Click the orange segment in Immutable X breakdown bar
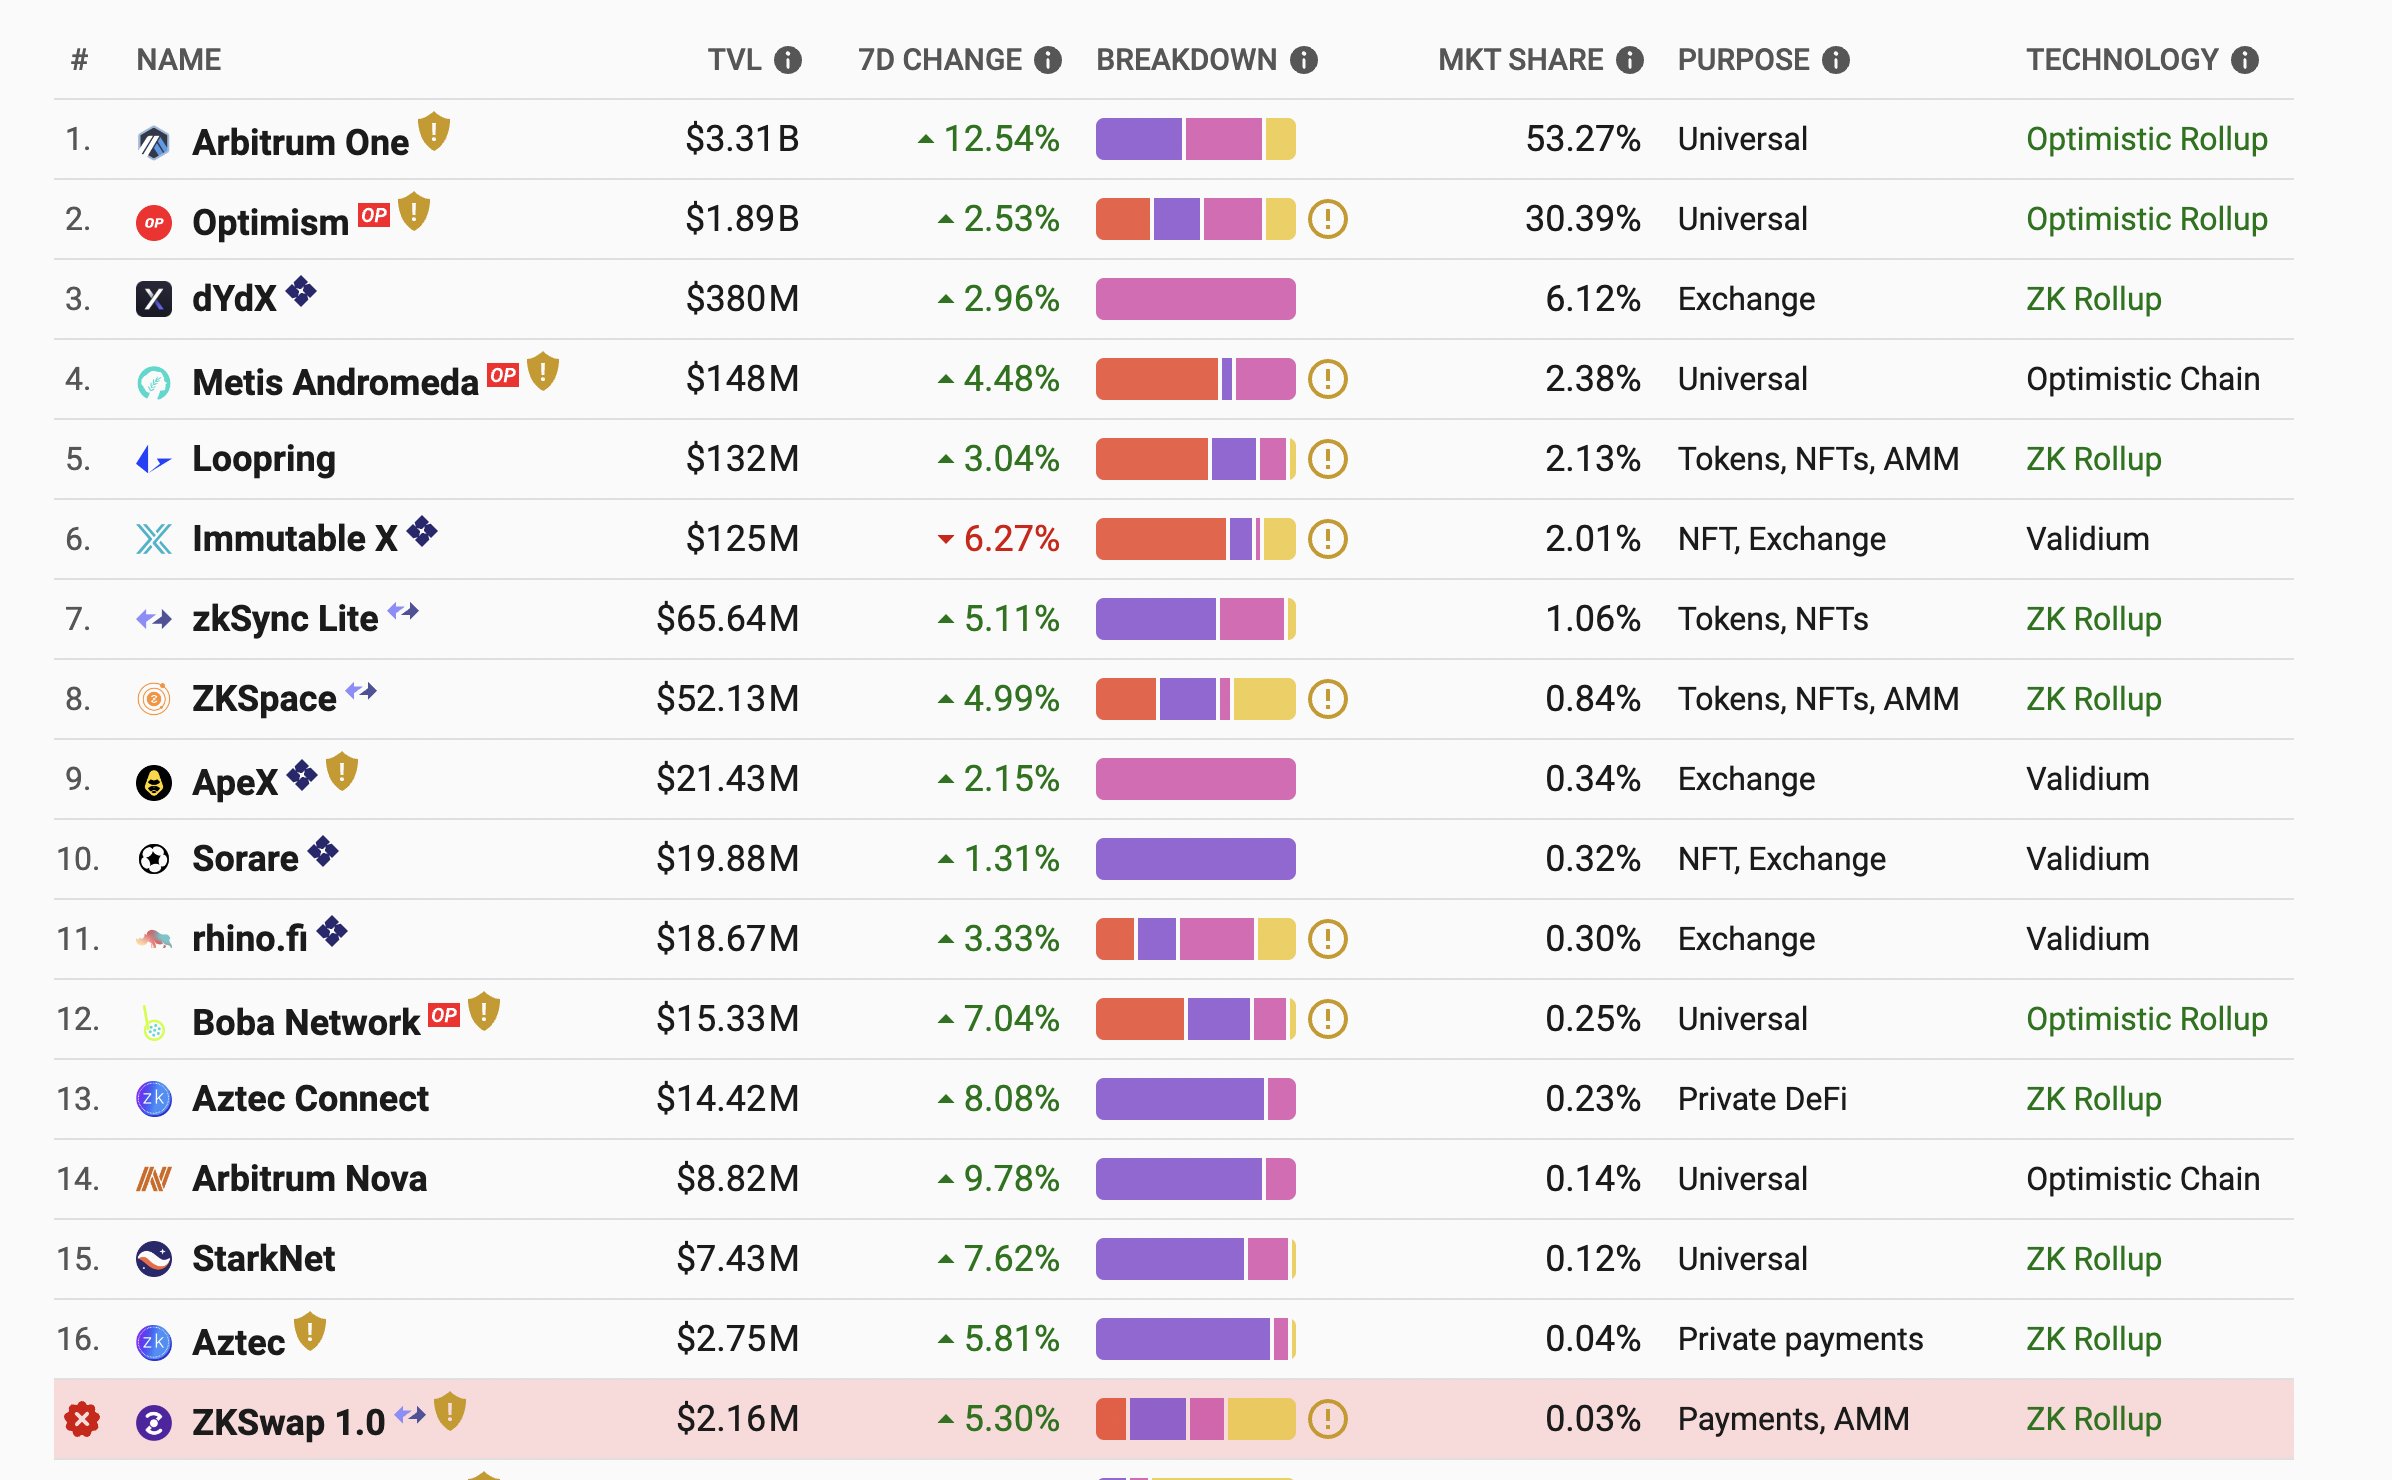 tap(1161, 539)
